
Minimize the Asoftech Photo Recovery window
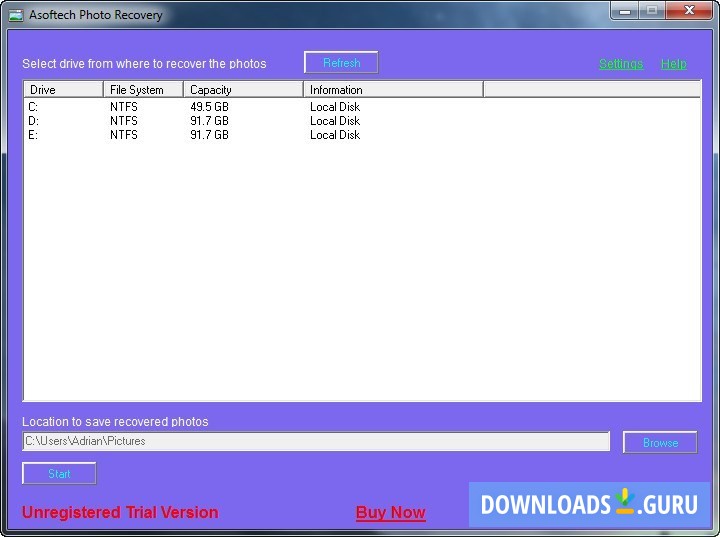click(624, 11)
